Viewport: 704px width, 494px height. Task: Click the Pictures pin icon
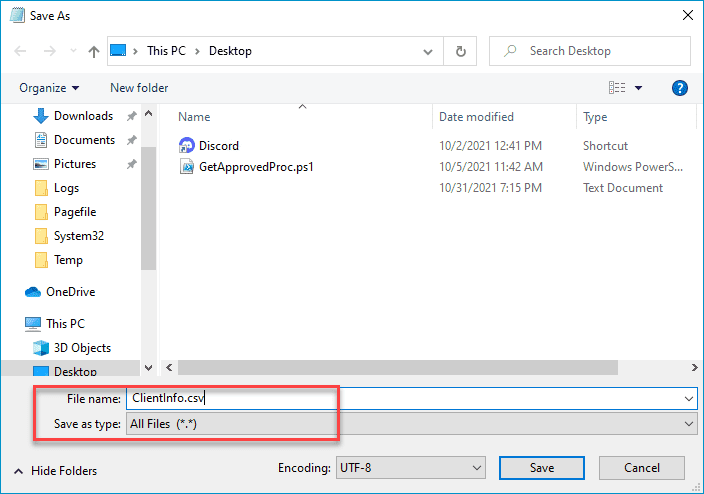click(132, 164)
